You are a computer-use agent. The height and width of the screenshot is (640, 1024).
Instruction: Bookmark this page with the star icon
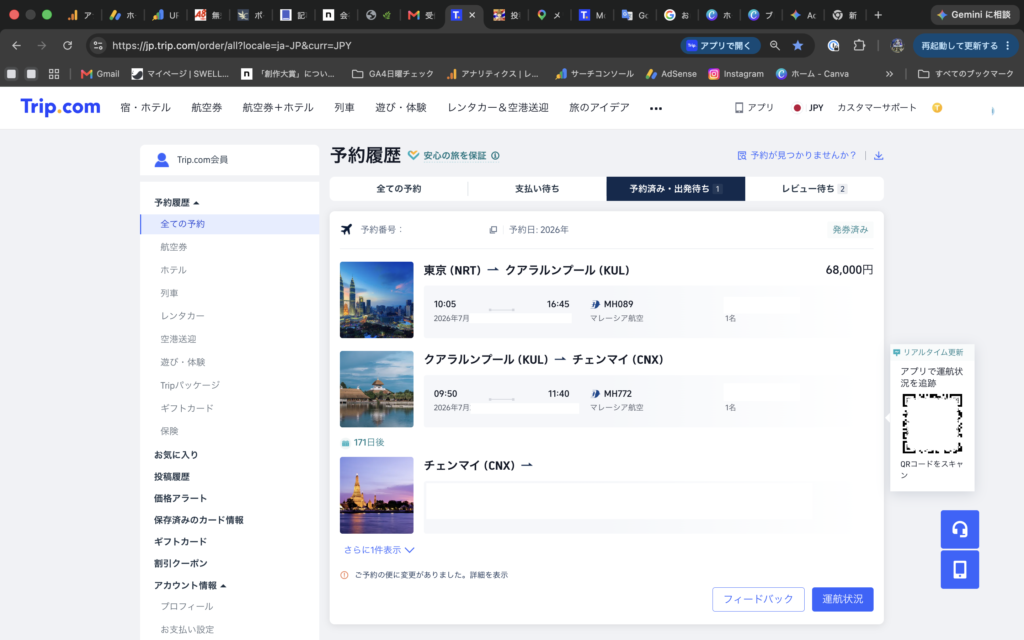[797, 46]
